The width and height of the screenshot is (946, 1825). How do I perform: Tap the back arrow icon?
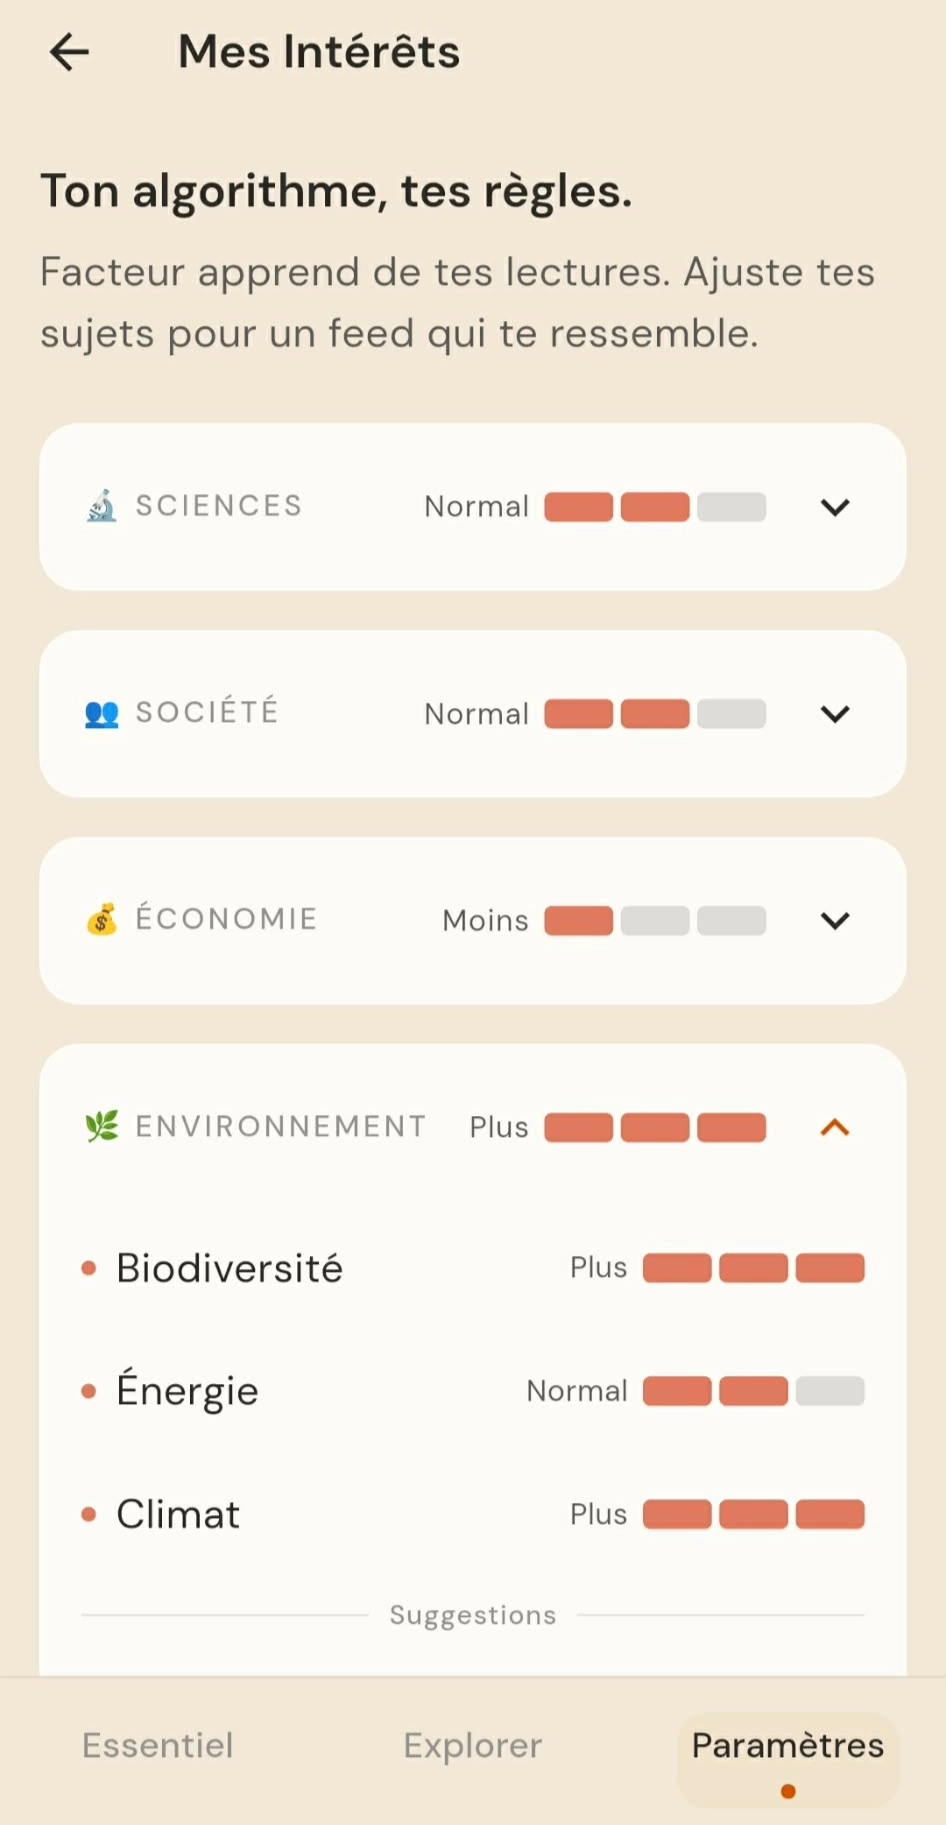[70, 52]
